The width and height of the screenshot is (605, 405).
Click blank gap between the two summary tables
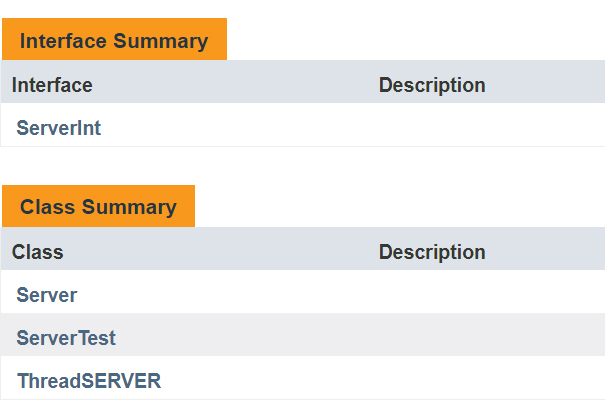(x=302, y=166)
